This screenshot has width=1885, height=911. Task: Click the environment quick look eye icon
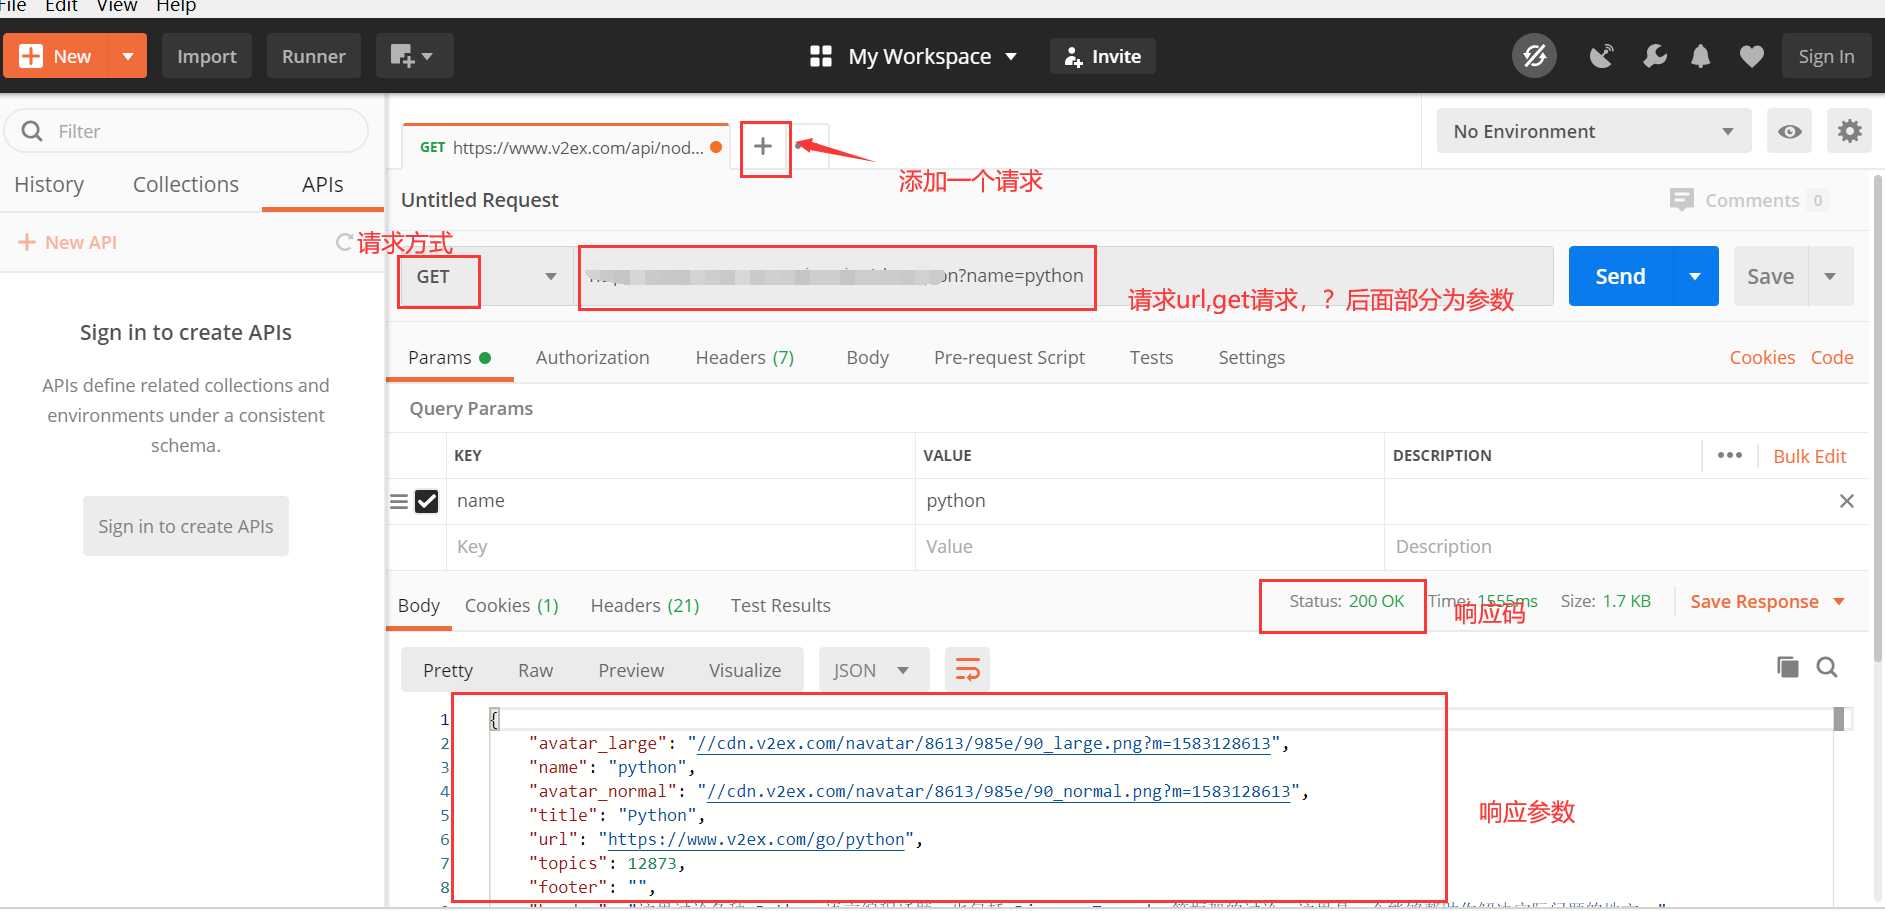1790,131
